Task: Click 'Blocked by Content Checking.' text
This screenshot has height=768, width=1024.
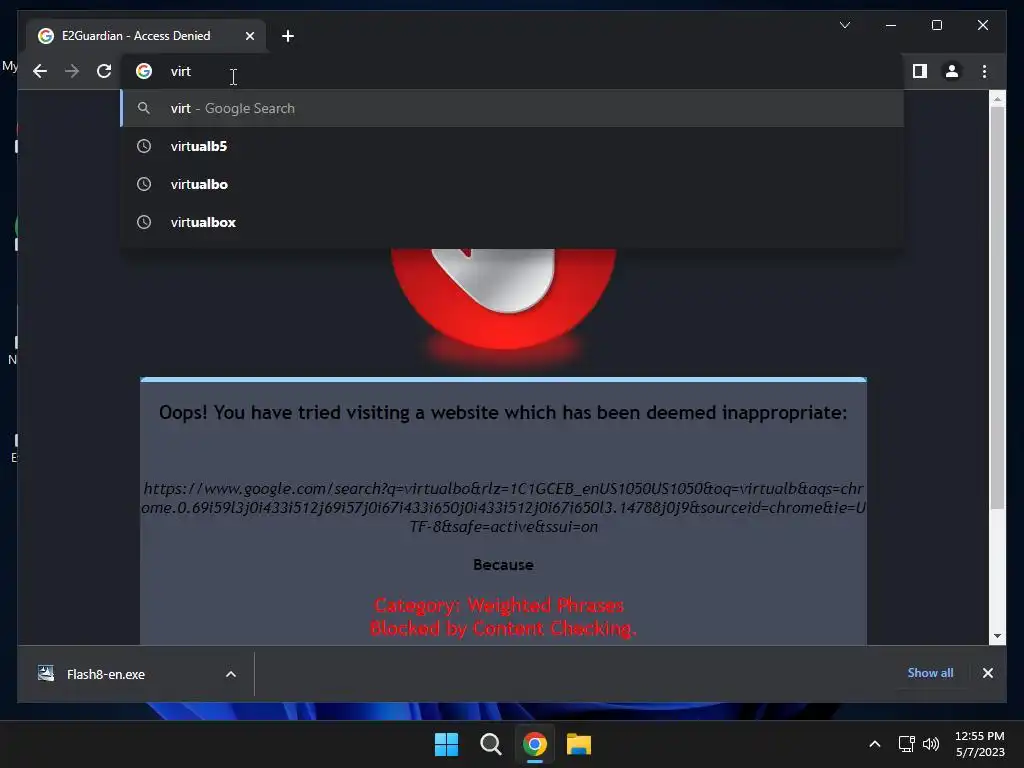Action: 503,628
